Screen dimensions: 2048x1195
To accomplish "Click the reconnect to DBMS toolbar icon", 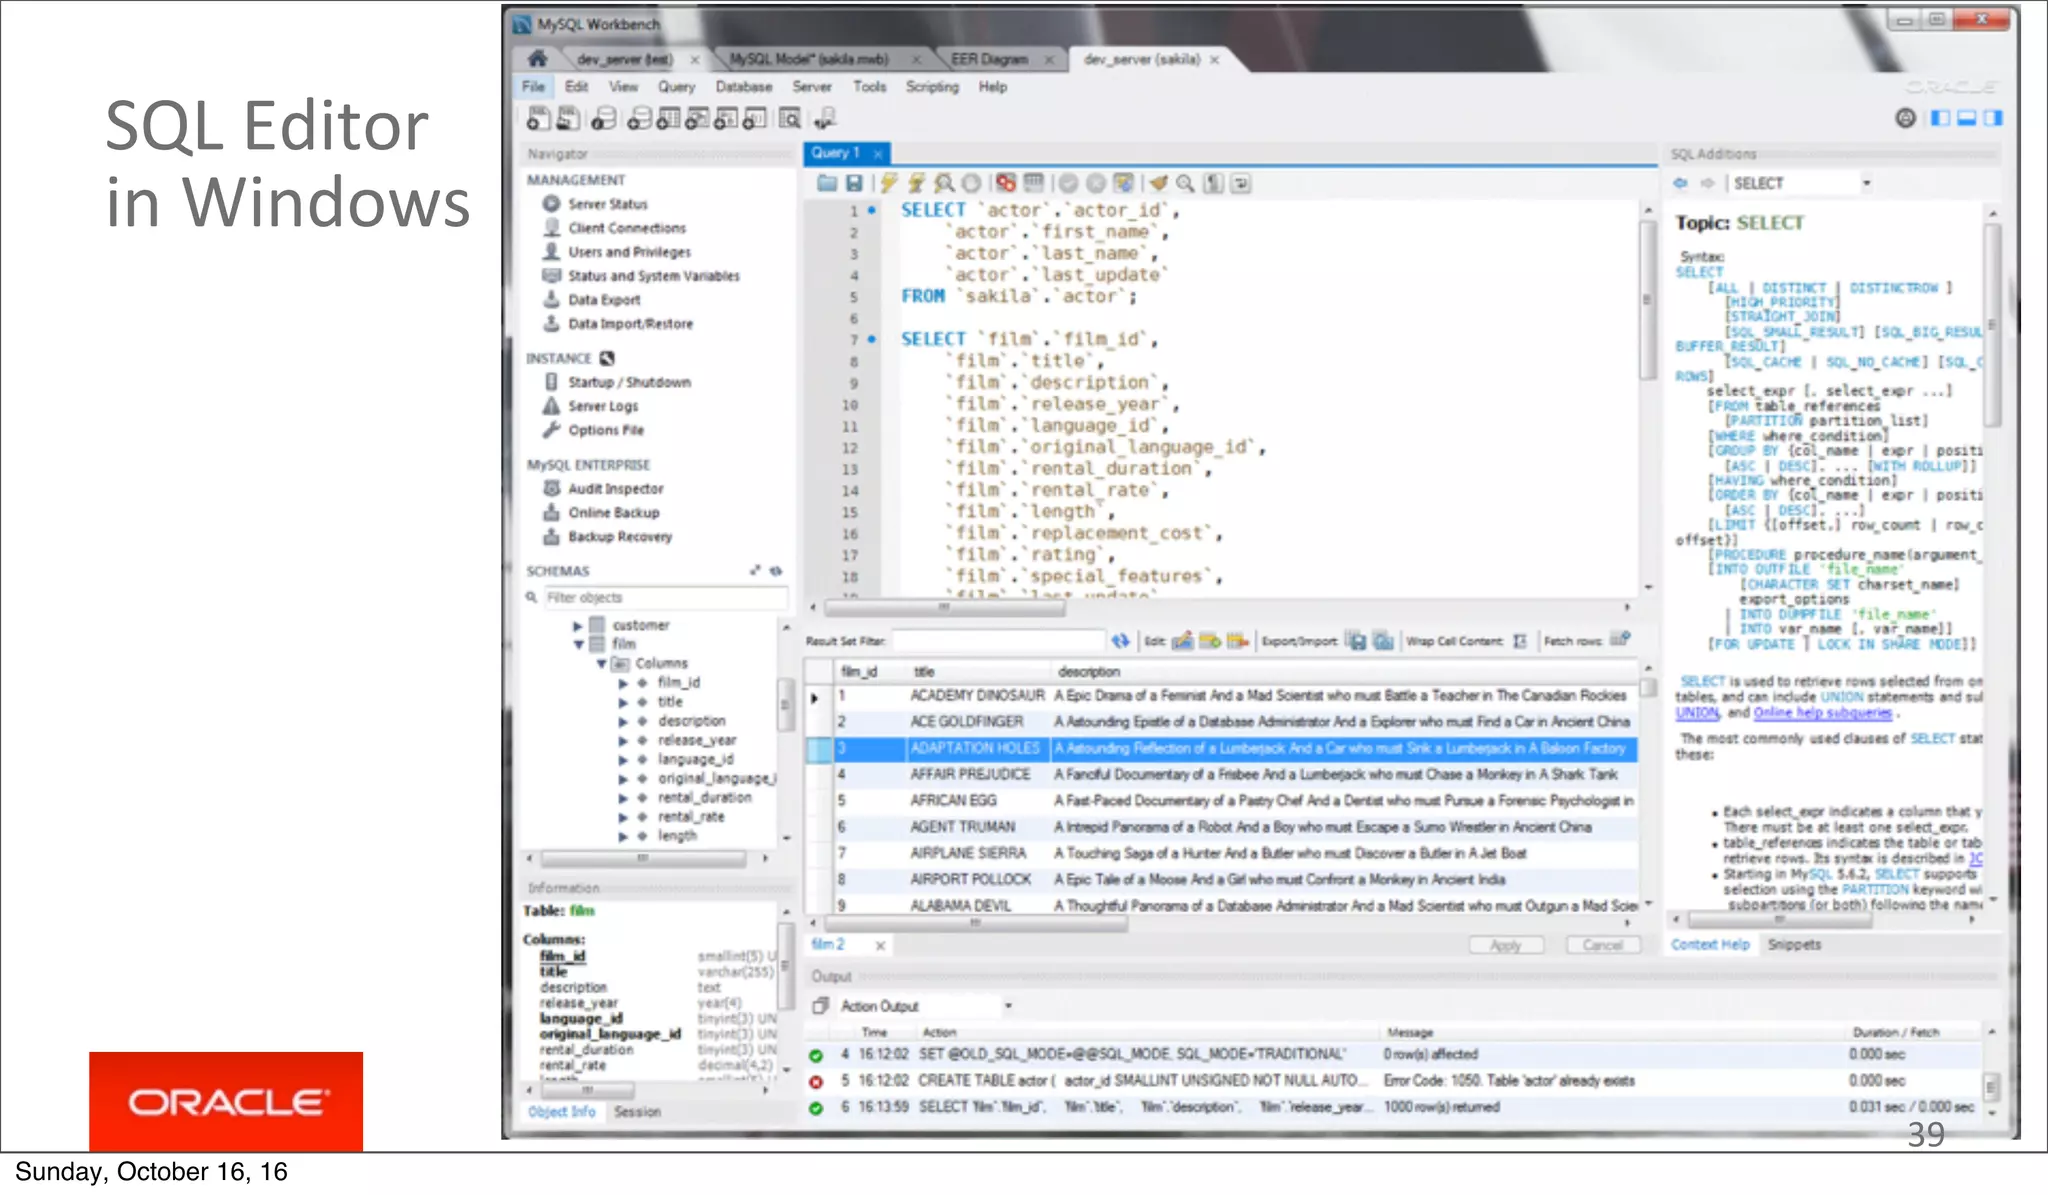I will 825,119.
